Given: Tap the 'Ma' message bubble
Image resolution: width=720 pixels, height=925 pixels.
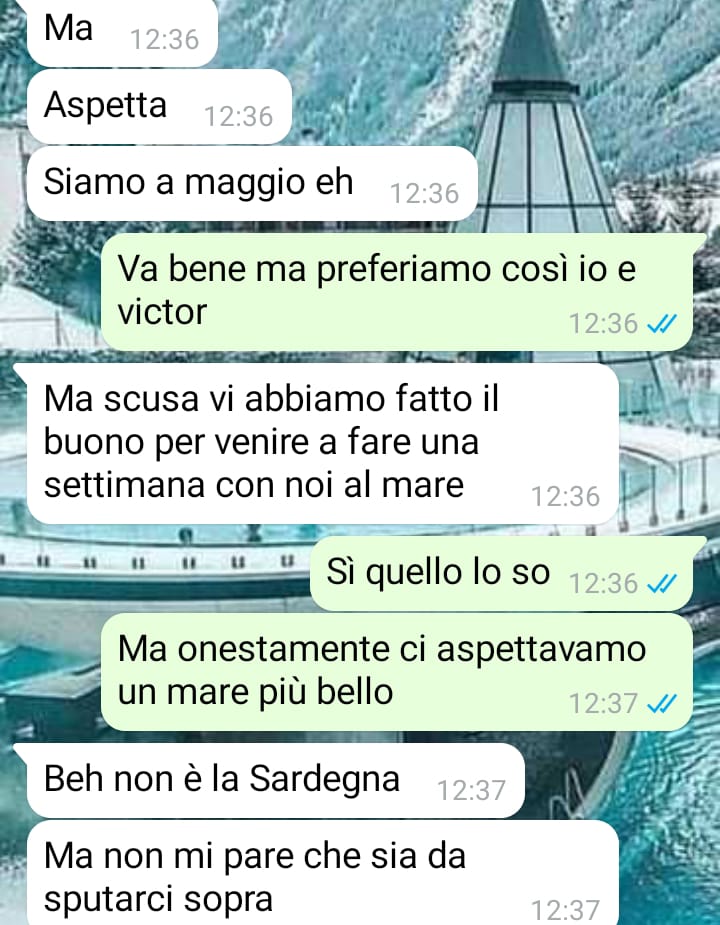Looking at the screenshot, I should [x=122, y=31].
